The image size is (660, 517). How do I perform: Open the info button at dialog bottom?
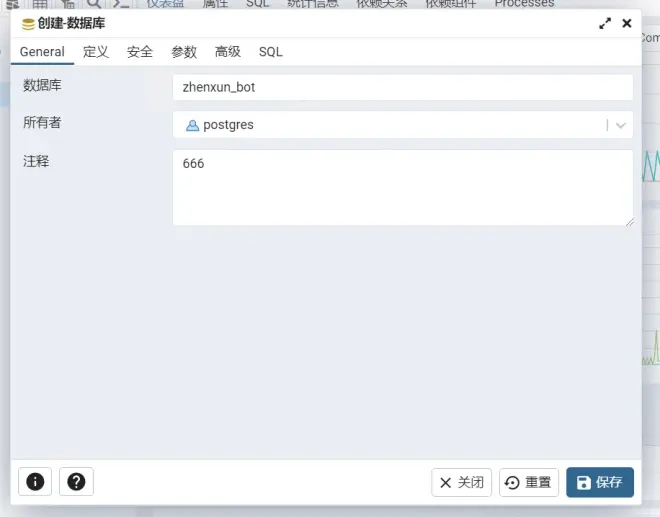point(35,482)
